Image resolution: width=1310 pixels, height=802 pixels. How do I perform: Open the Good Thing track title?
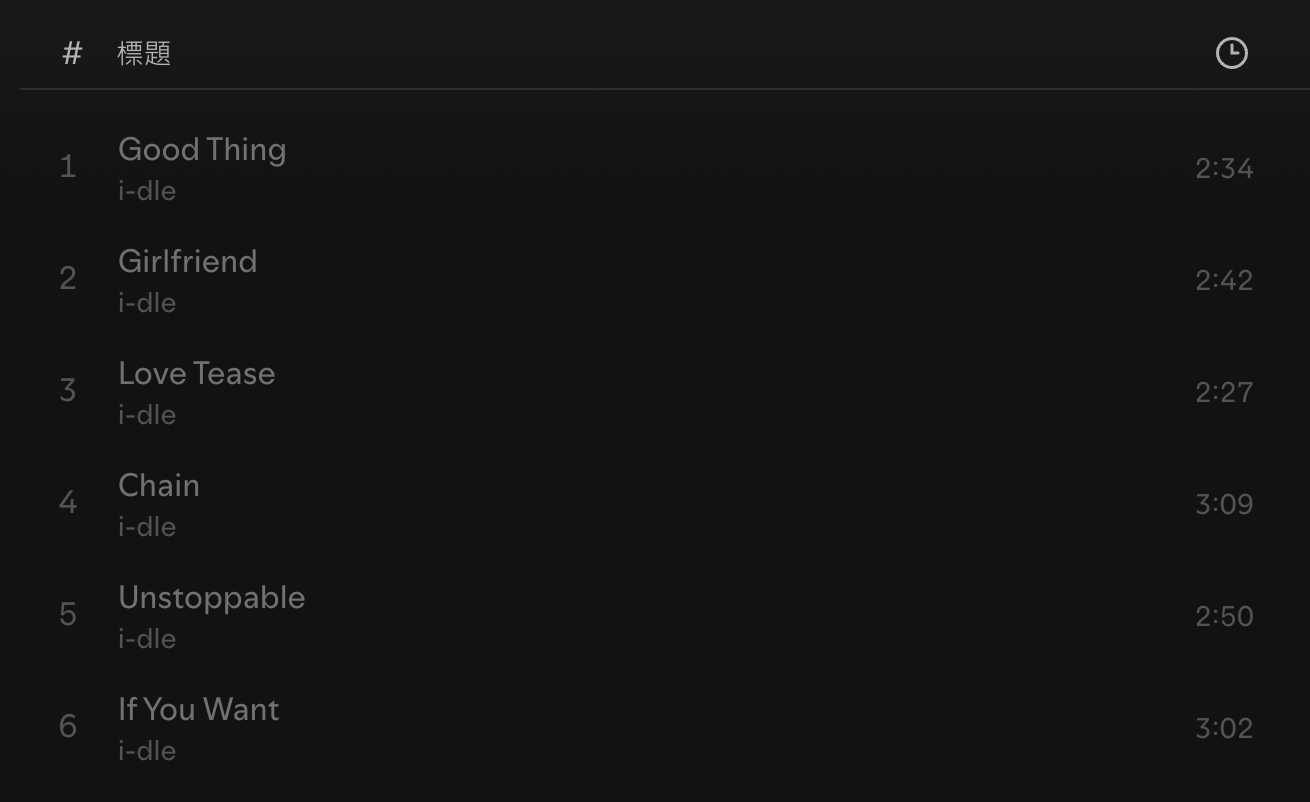coord(202,150)
